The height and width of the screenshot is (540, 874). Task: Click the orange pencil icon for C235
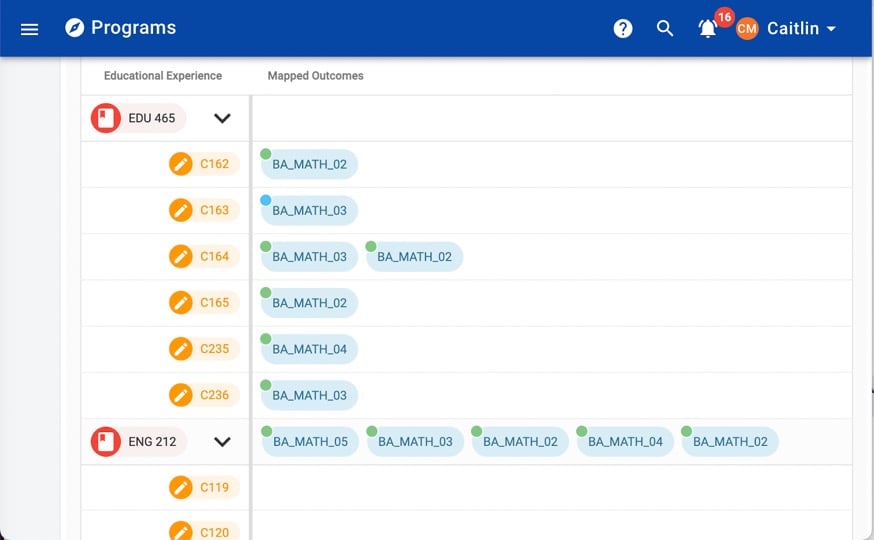[x=180, y=349]
